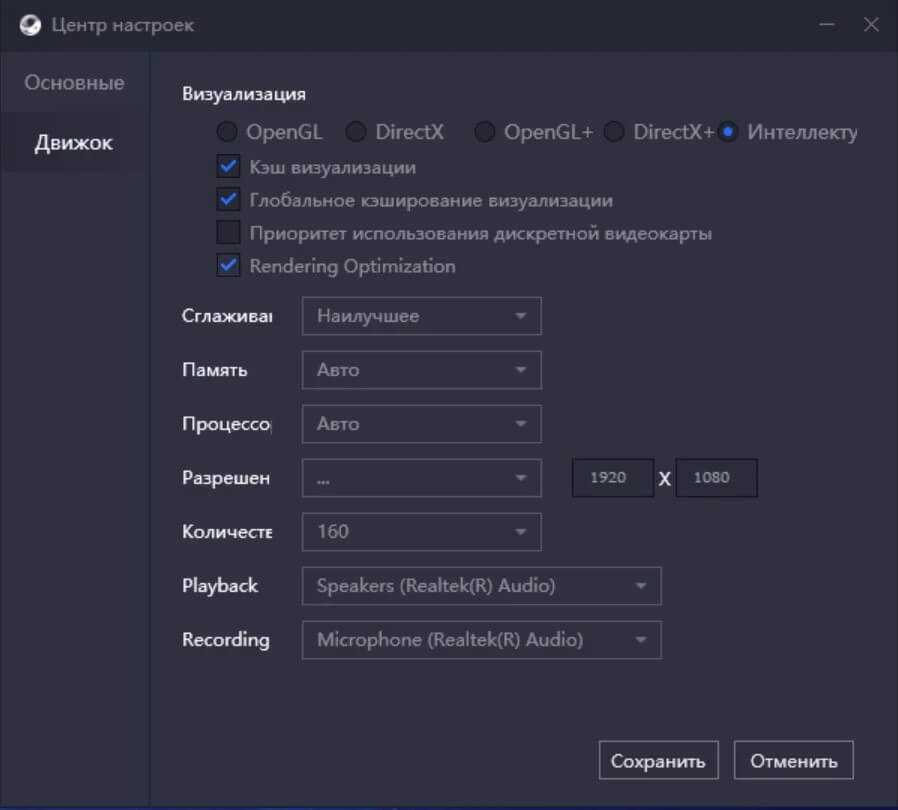The height and width of the screenshot is (810, 898).
Task: Click the Сохранить button
Action: click(658, 761)
